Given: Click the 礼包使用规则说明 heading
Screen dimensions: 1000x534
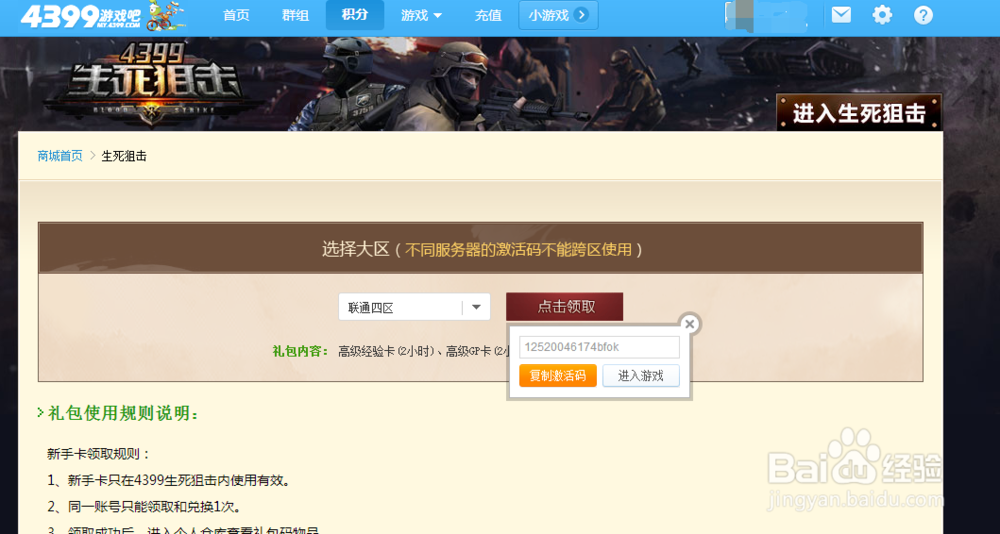Looking at the screenshot, I should pos(123,413).
